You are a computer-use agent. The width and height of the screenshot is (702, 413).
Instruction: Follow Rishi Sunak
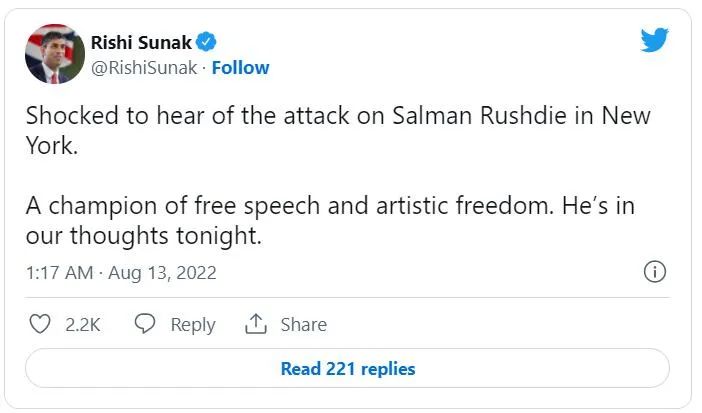tap(240, 68)
